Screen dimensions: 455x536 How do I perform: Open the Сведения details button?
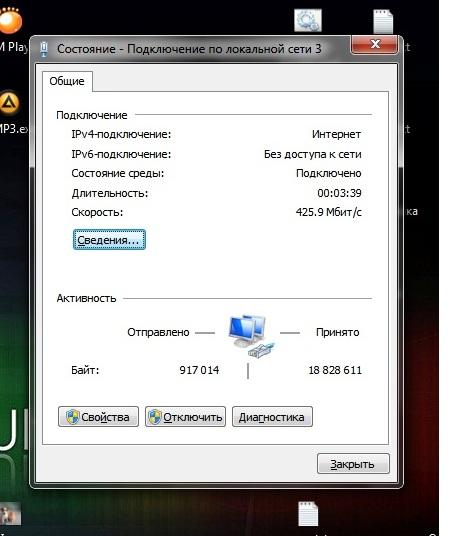click(109, 240)
